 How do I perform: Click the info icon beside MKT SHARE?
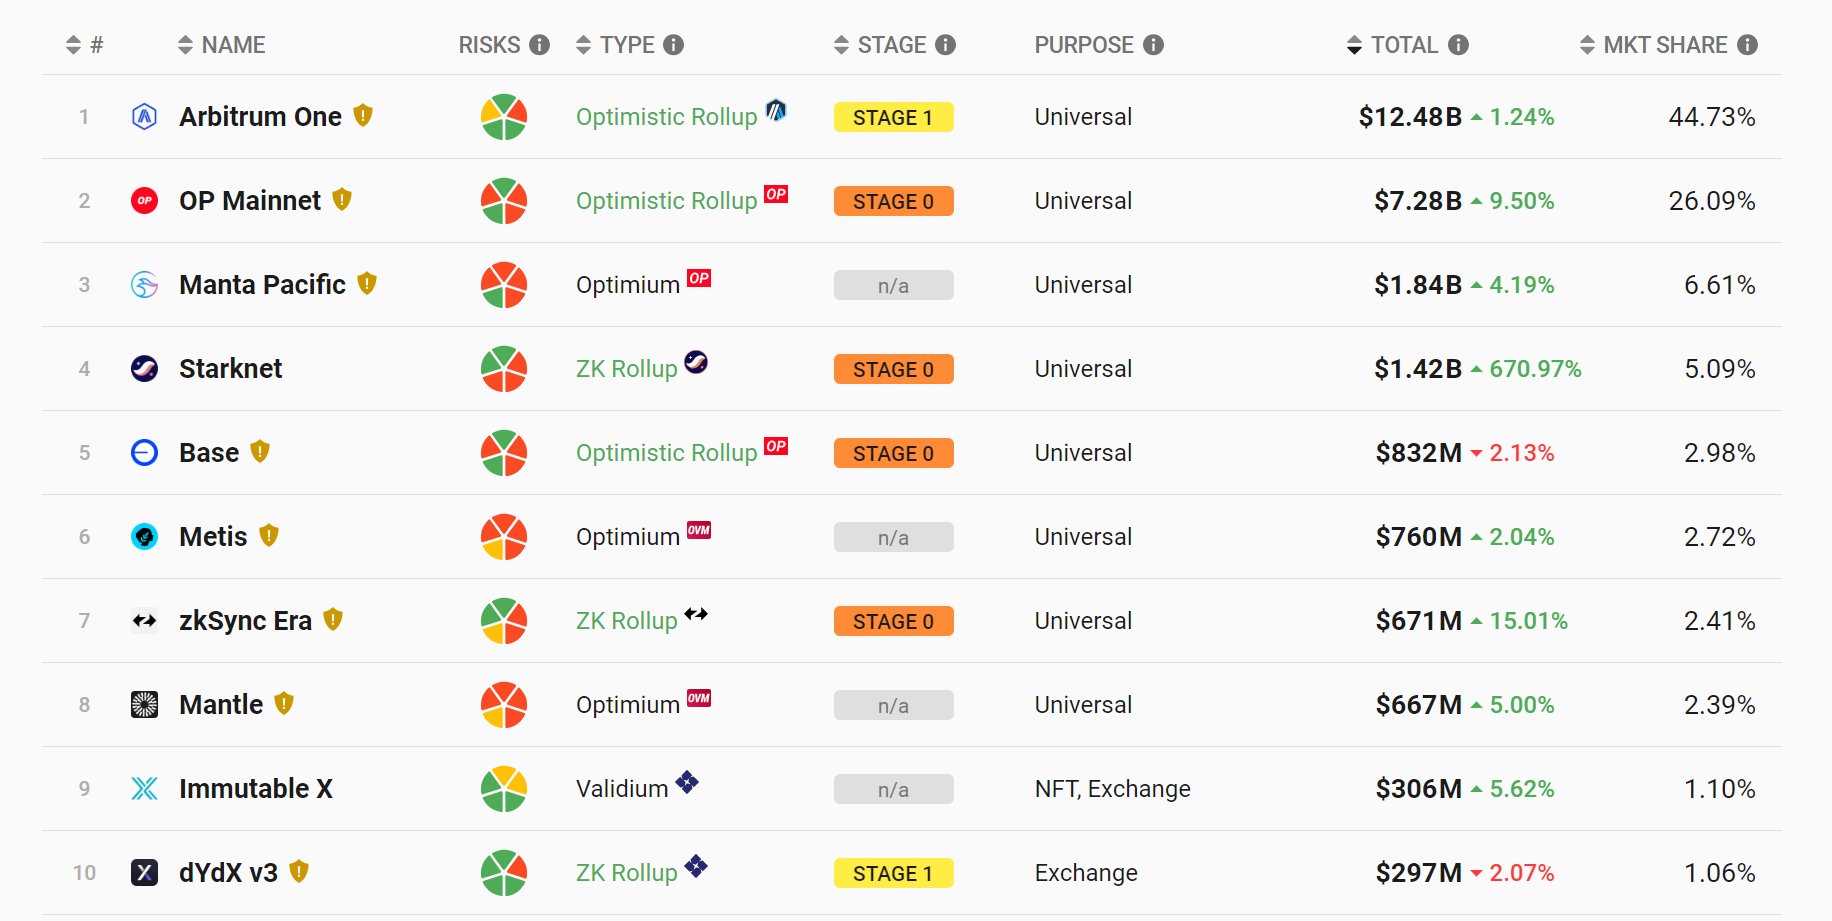tap(1747, 45)
